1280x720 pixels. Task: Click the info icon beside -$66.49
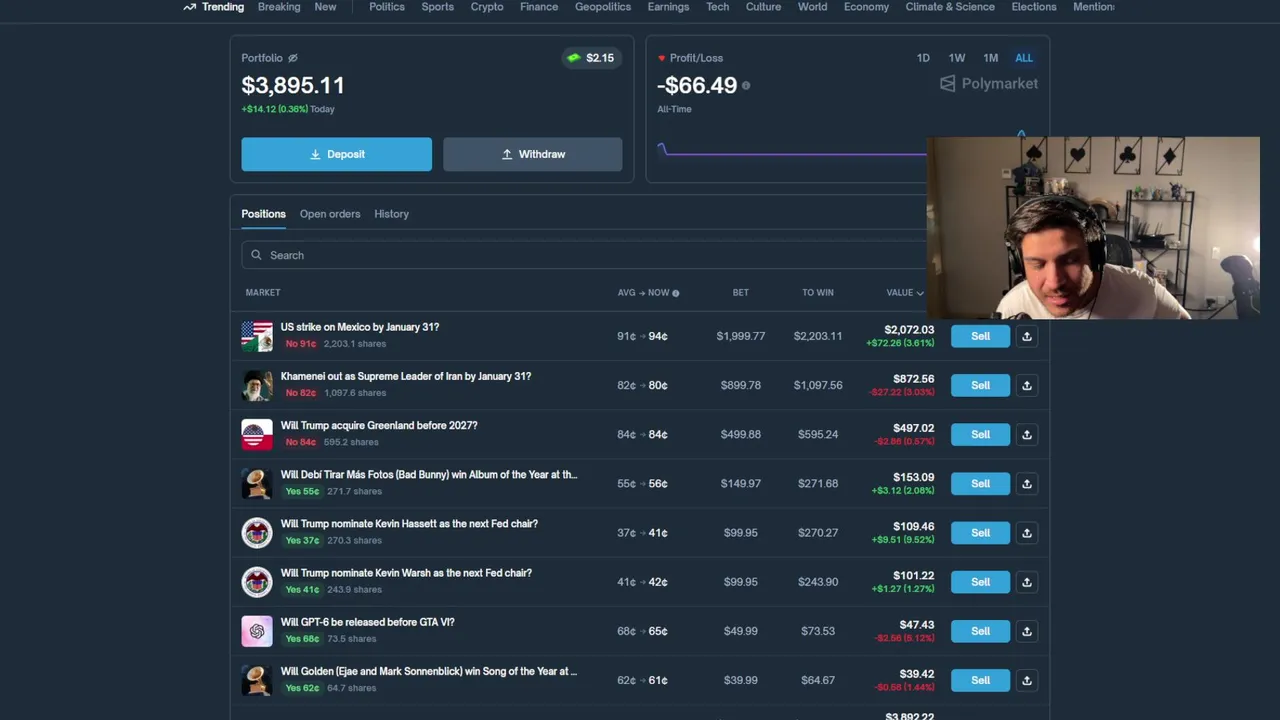[746, 86]
